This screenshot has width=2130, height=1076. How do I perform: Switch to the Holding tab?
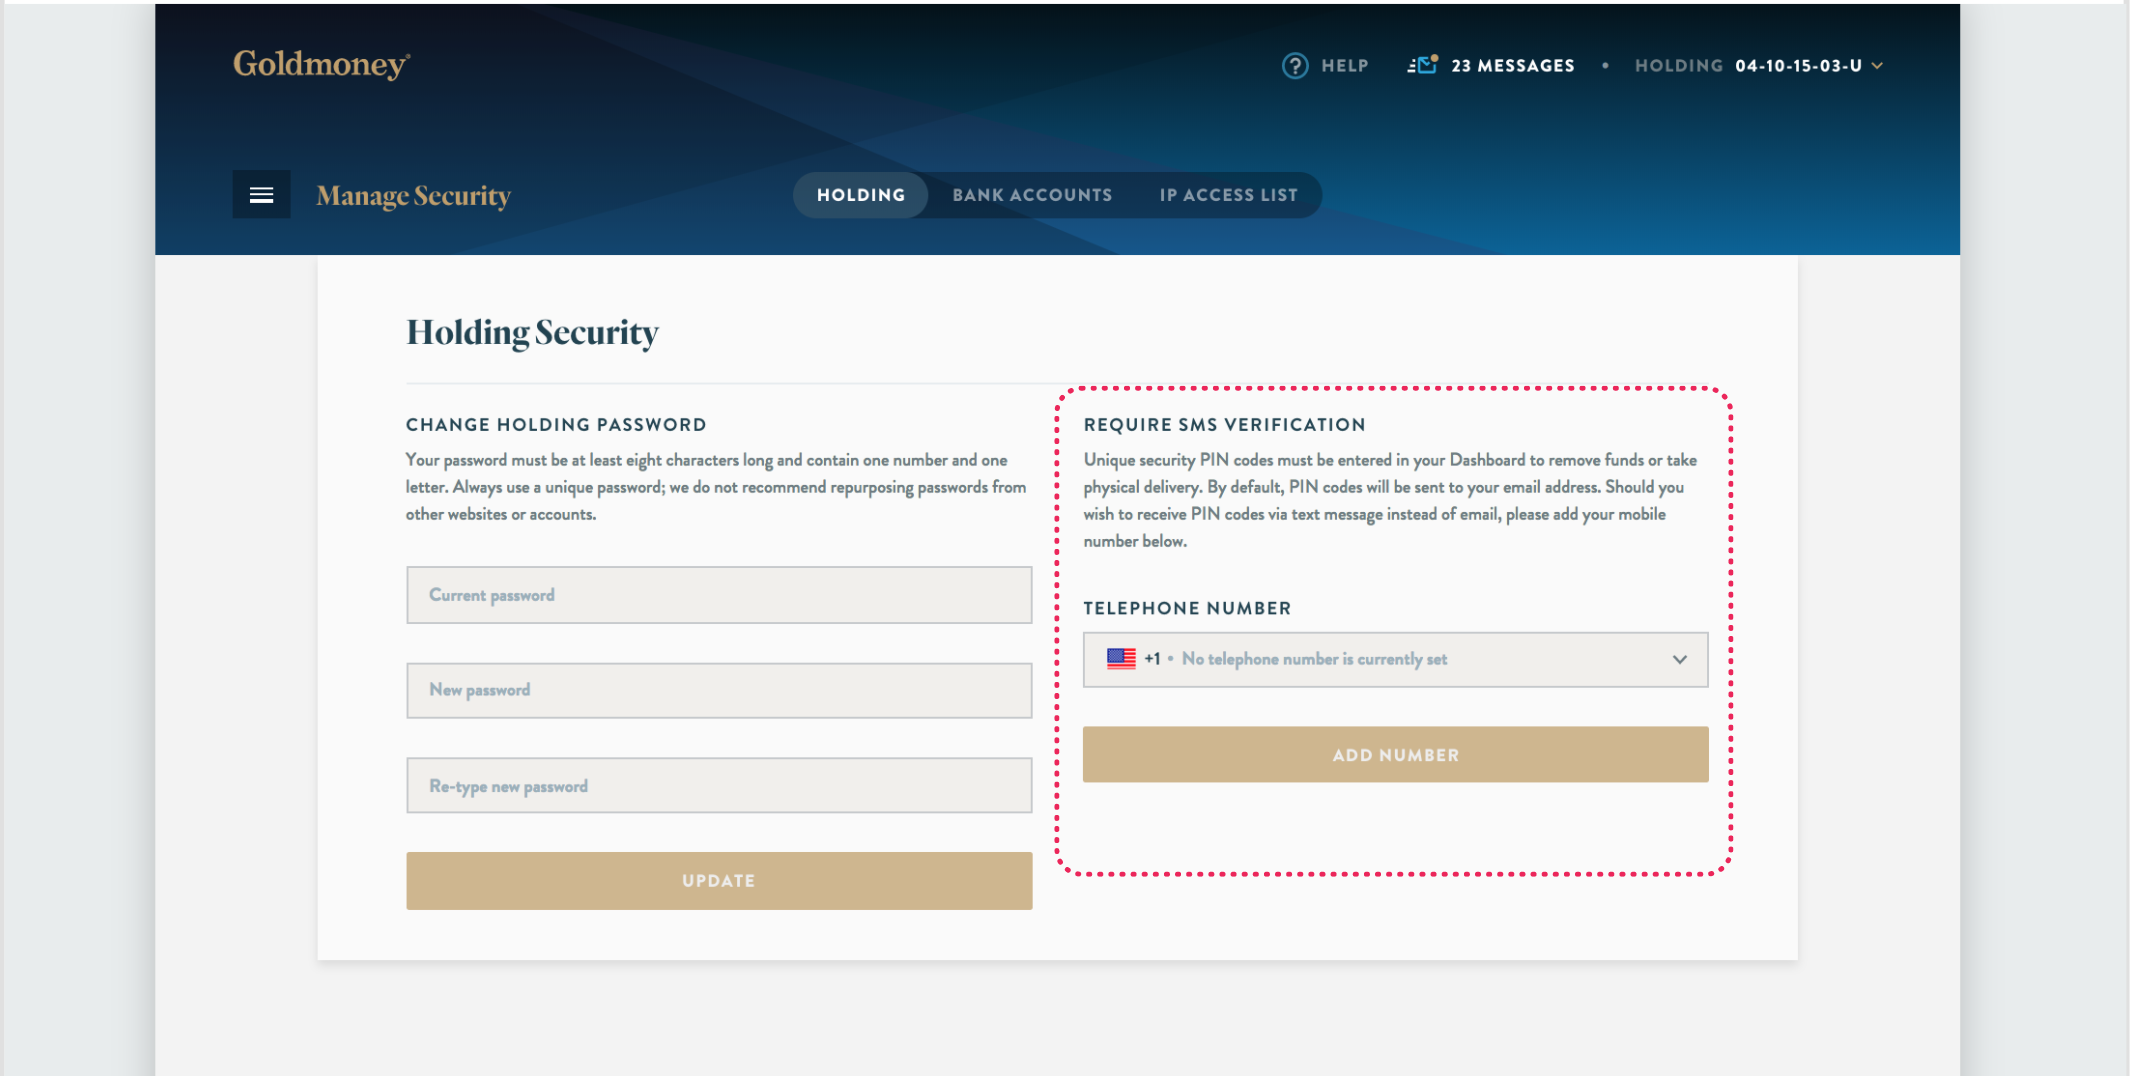tap(860, 195)
